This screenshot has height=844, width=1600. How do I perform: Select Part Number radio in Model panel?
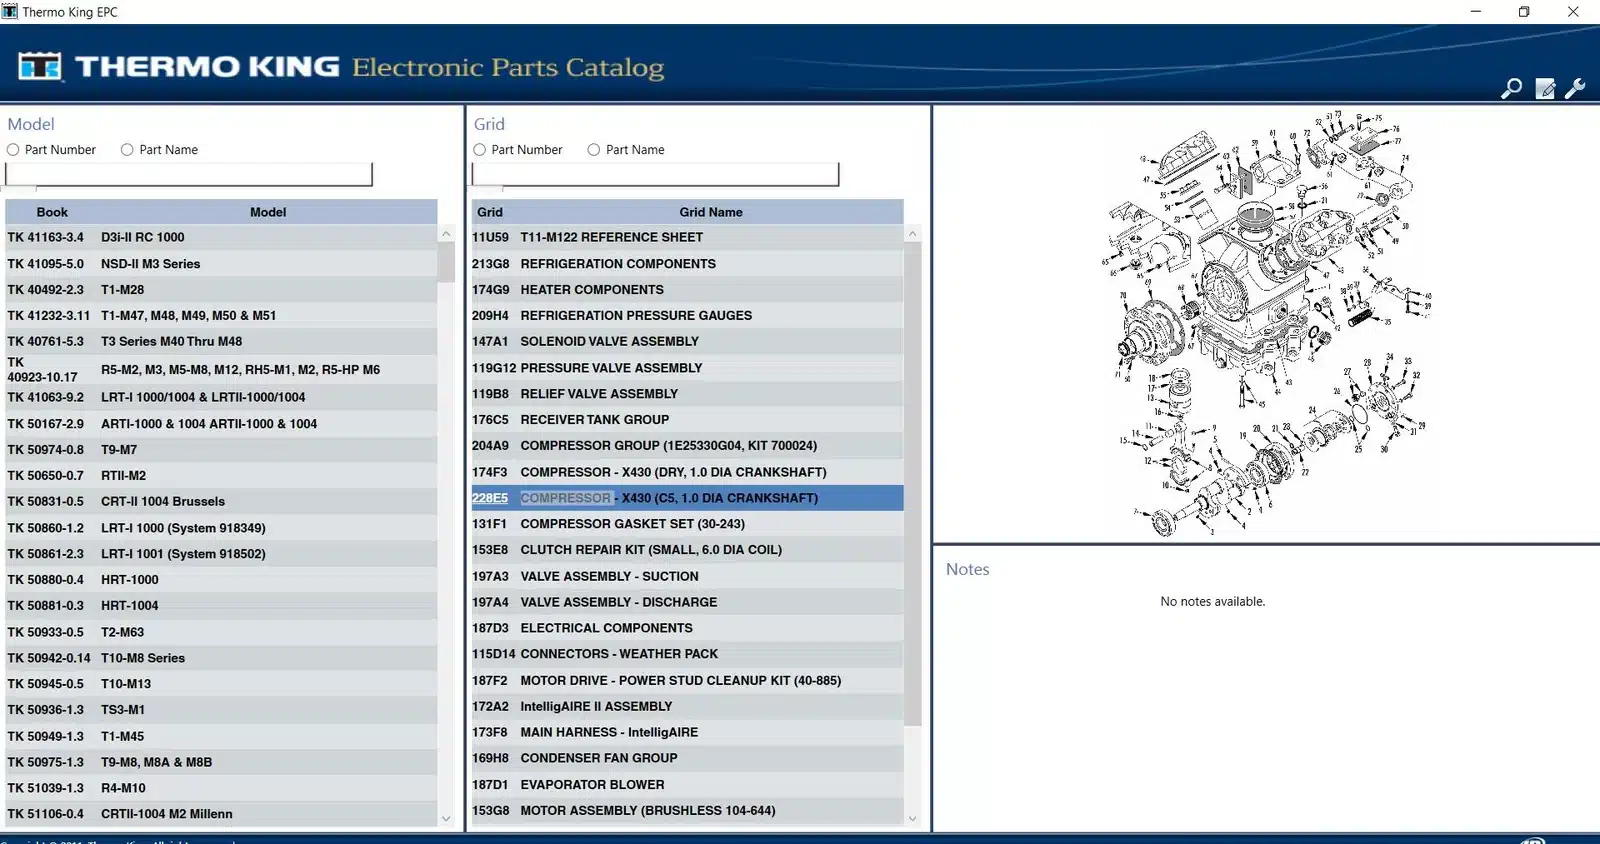(13, 150)
